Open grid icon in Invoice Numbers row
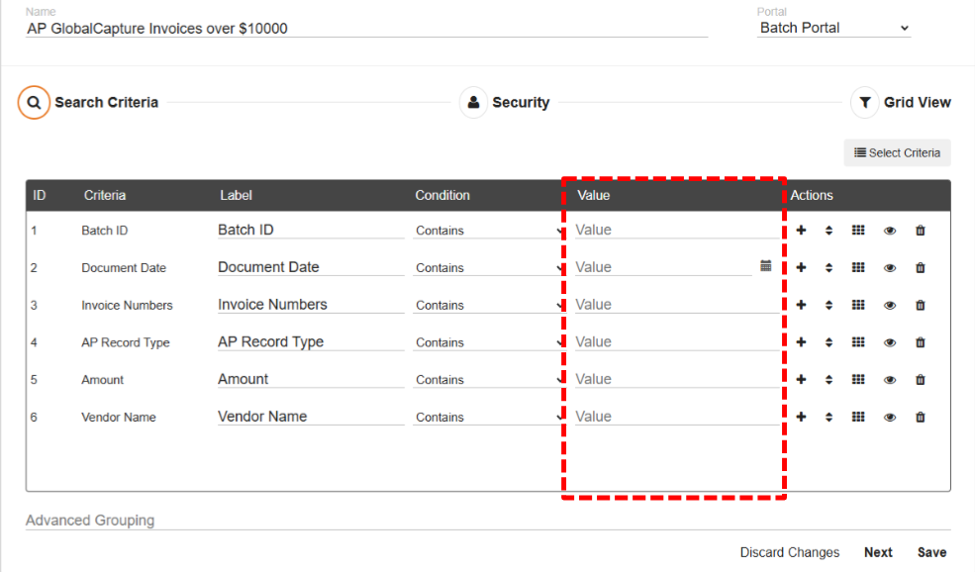 pyautogui.click(x=858, y=305)
